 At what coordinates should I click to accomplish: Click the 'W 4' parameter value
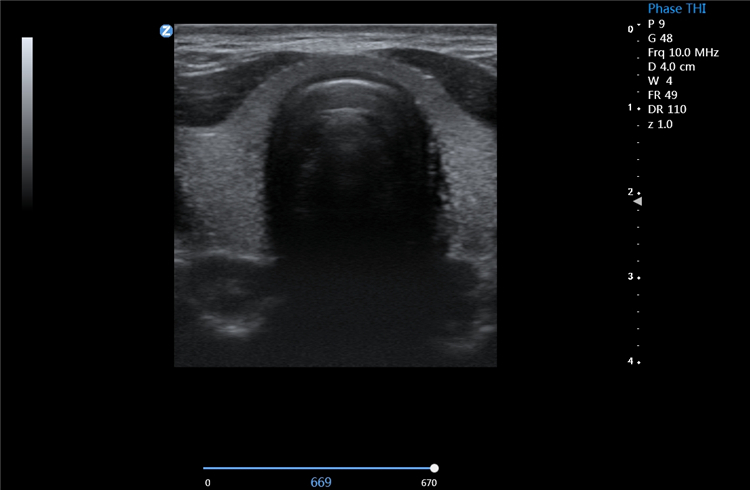coord(660,81)
